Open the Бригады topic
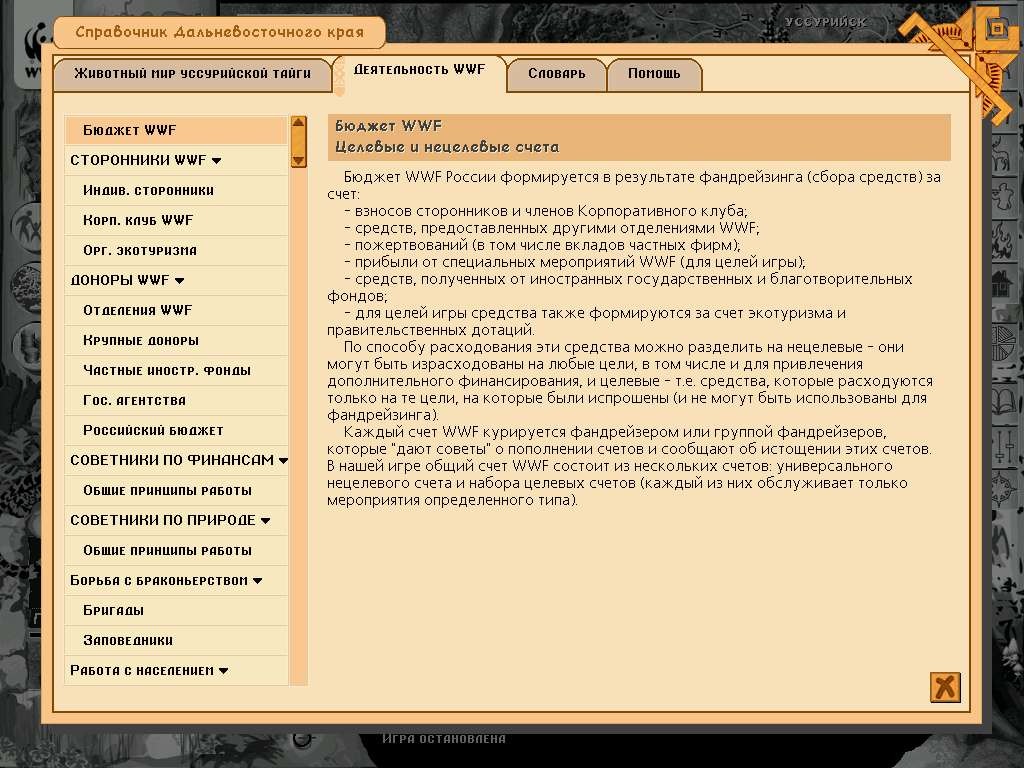Screen dimensions: 1024x768 coord(176,611)
